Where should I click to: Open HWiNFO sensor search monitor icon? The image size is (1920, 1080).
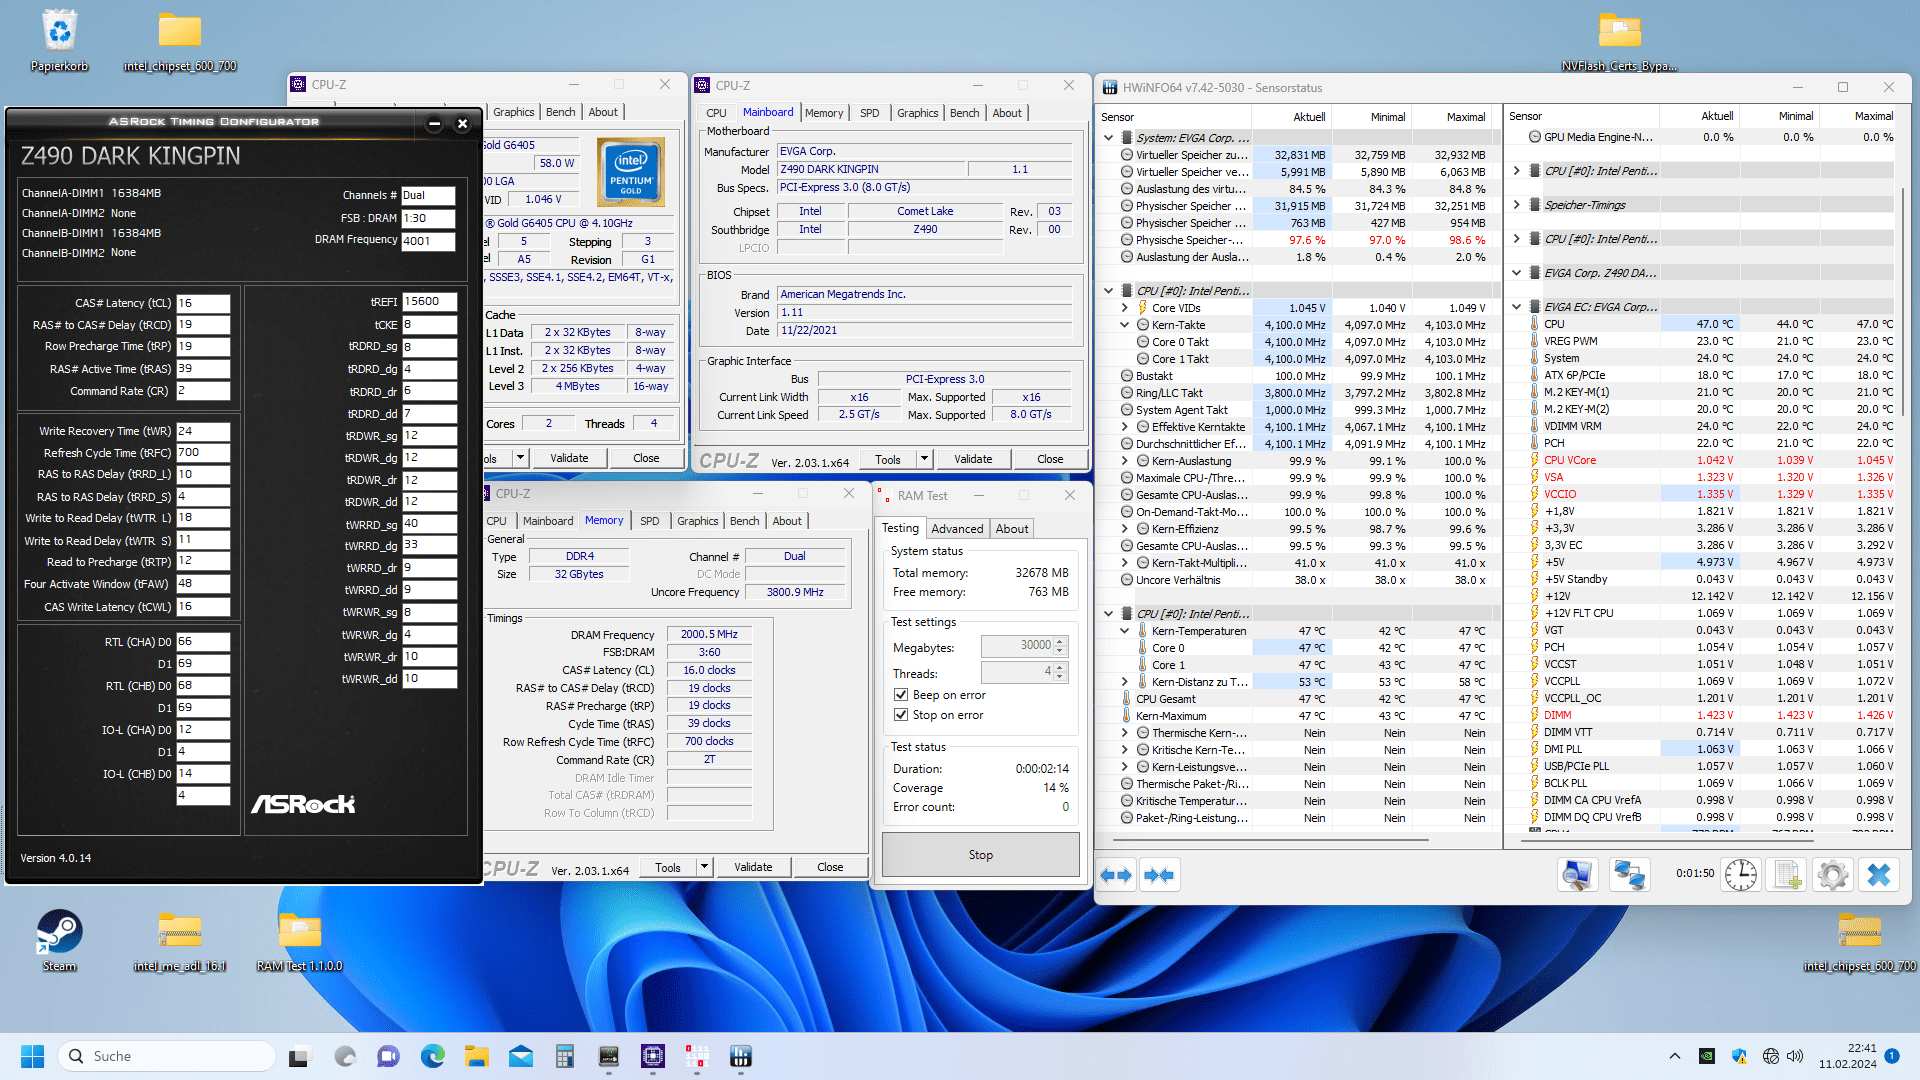pos(1577,875)
